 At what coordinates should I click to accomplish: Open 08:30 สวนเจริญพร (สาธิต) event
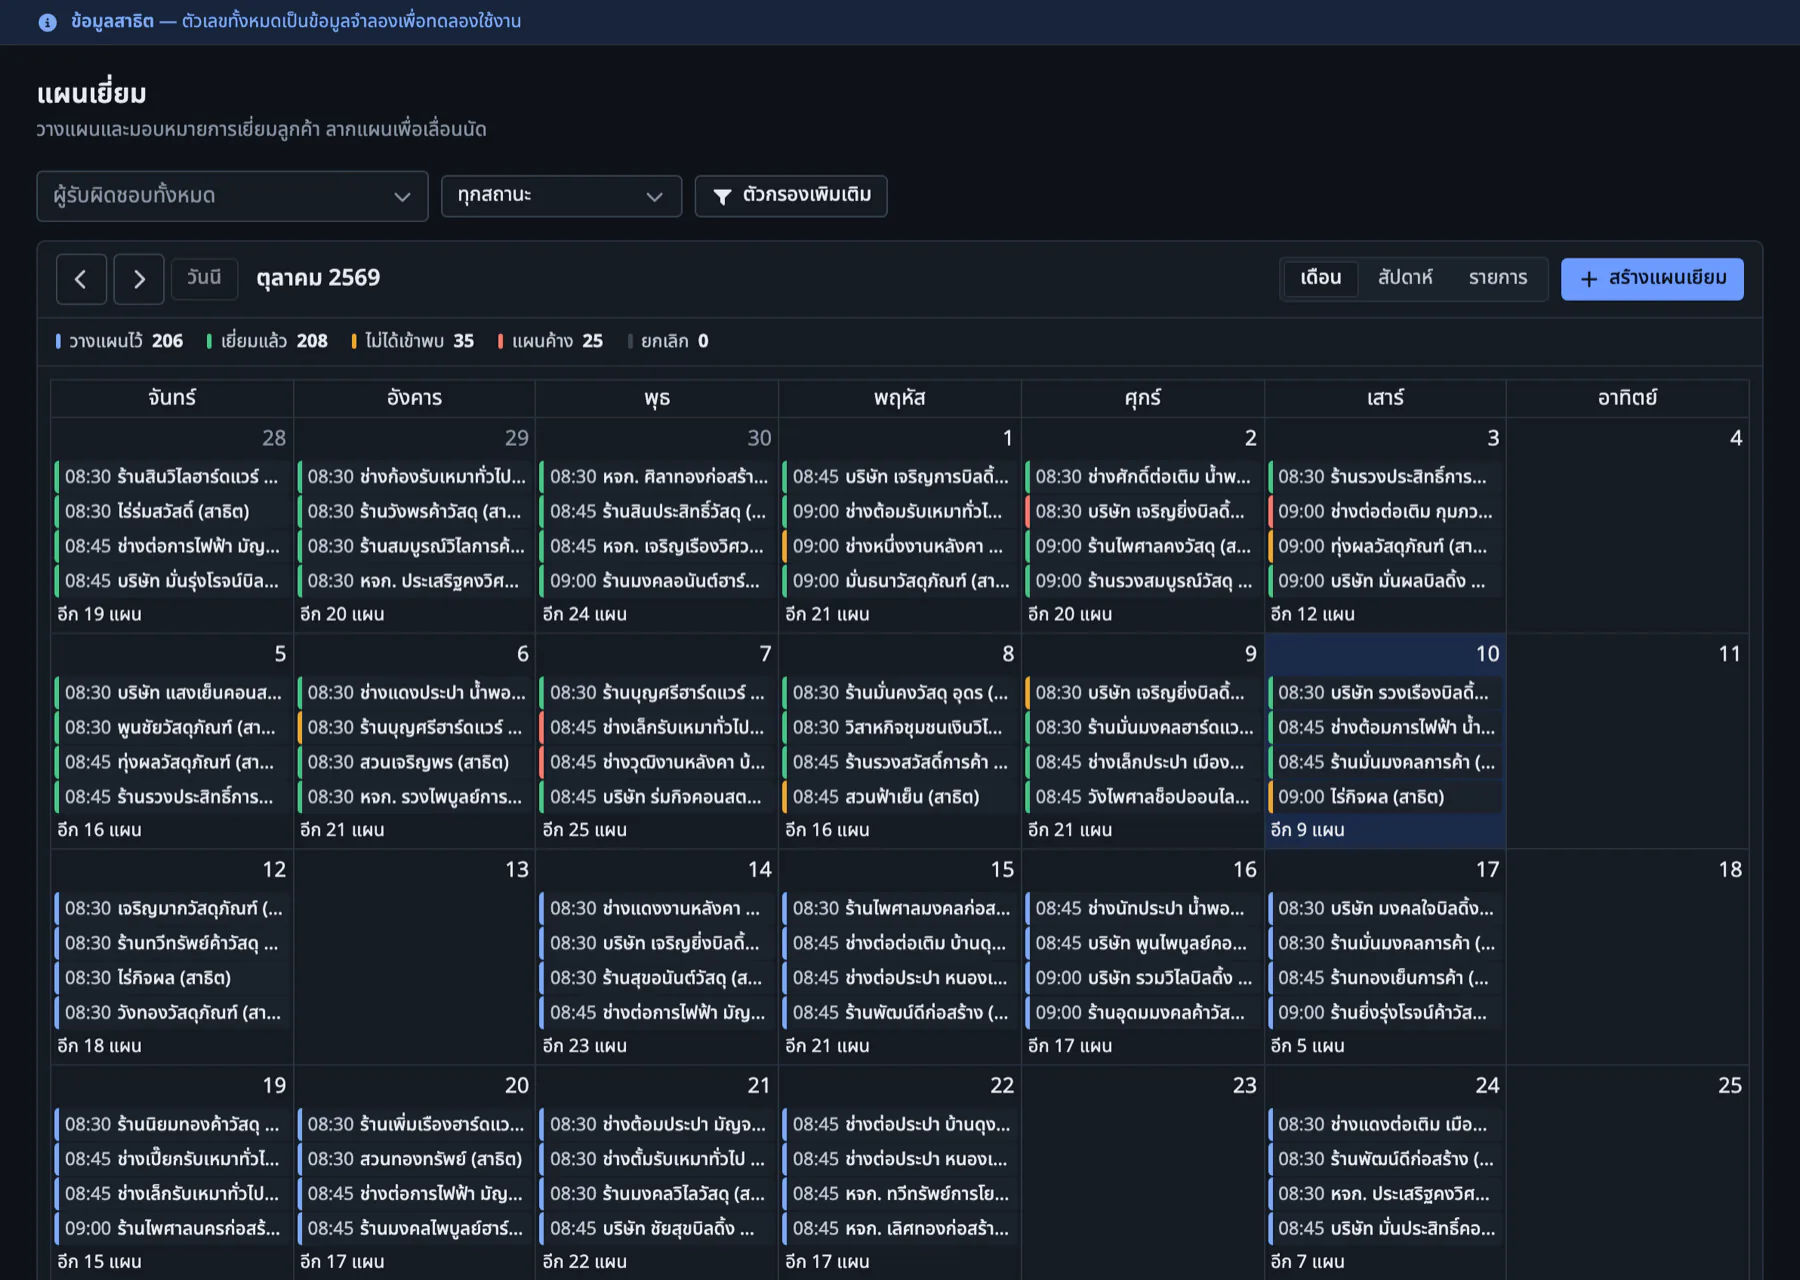point(415,762)
